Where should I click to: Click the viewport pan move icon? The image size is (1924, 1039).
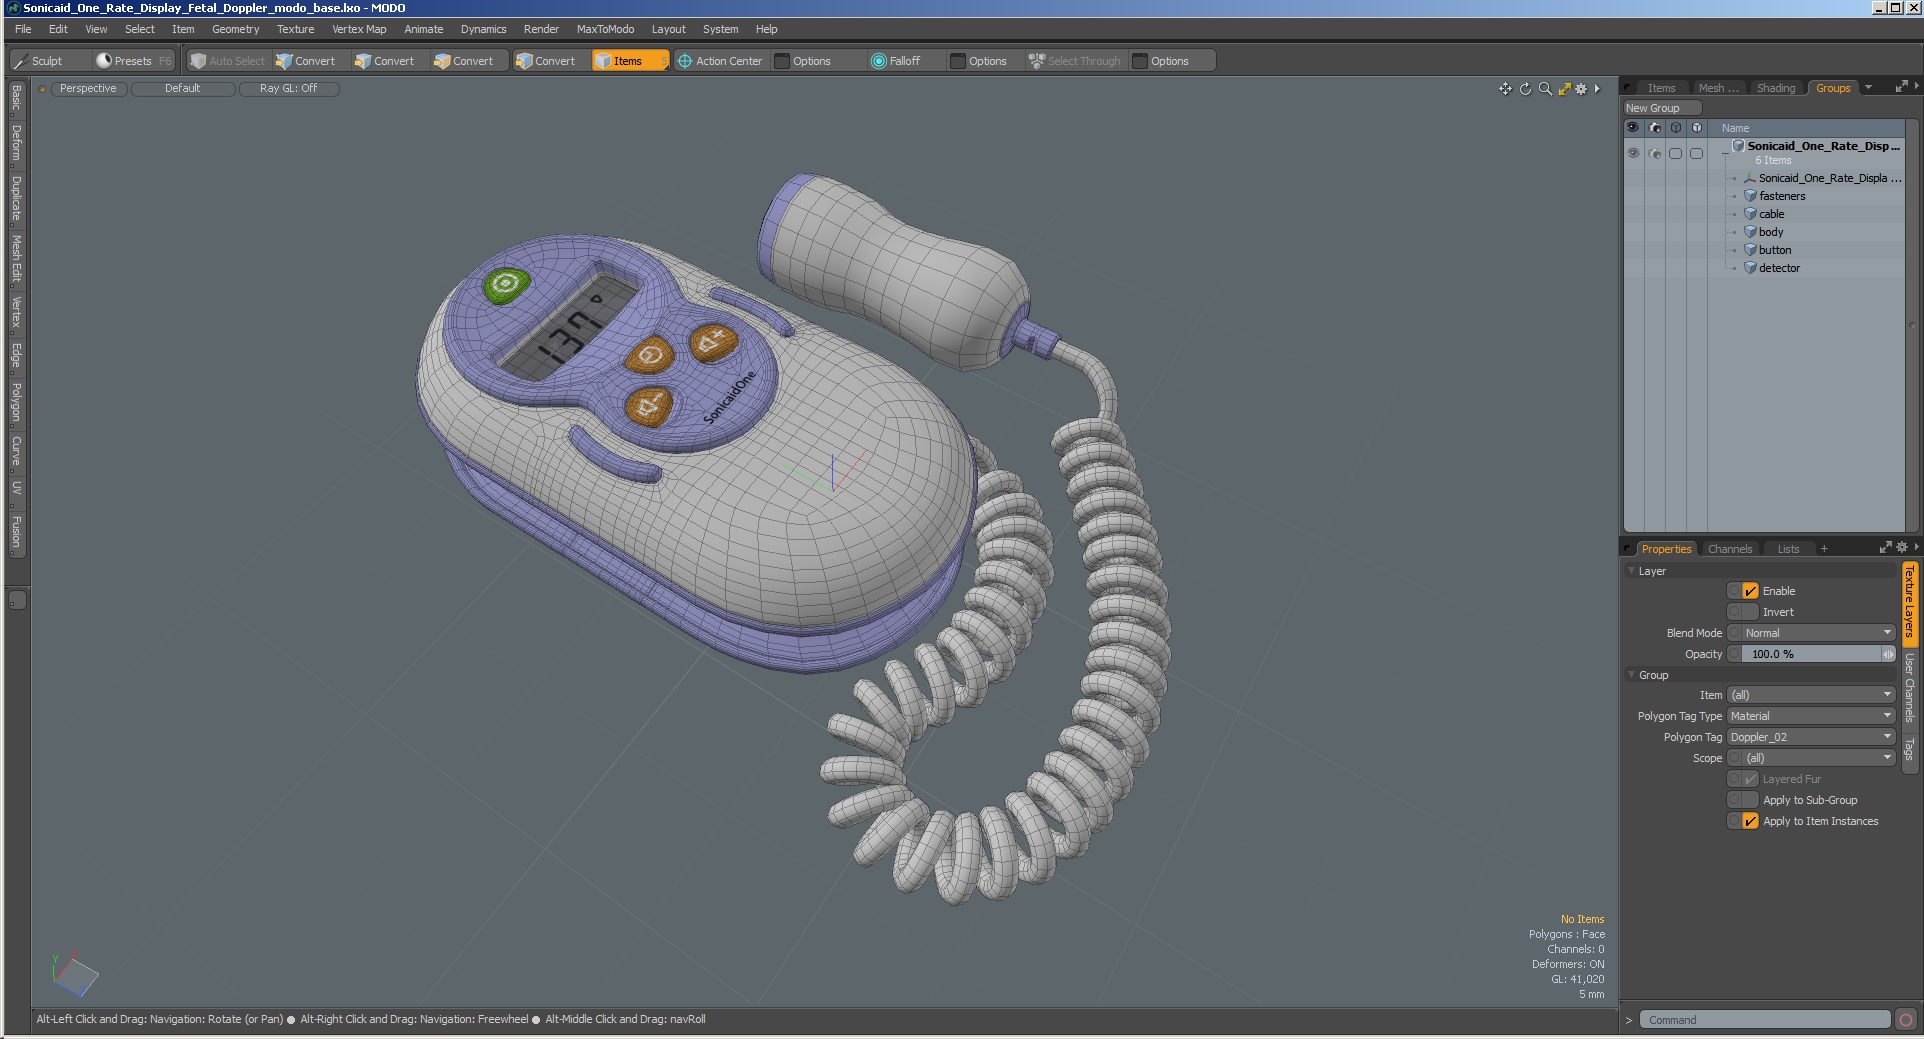pos(1505,89)
